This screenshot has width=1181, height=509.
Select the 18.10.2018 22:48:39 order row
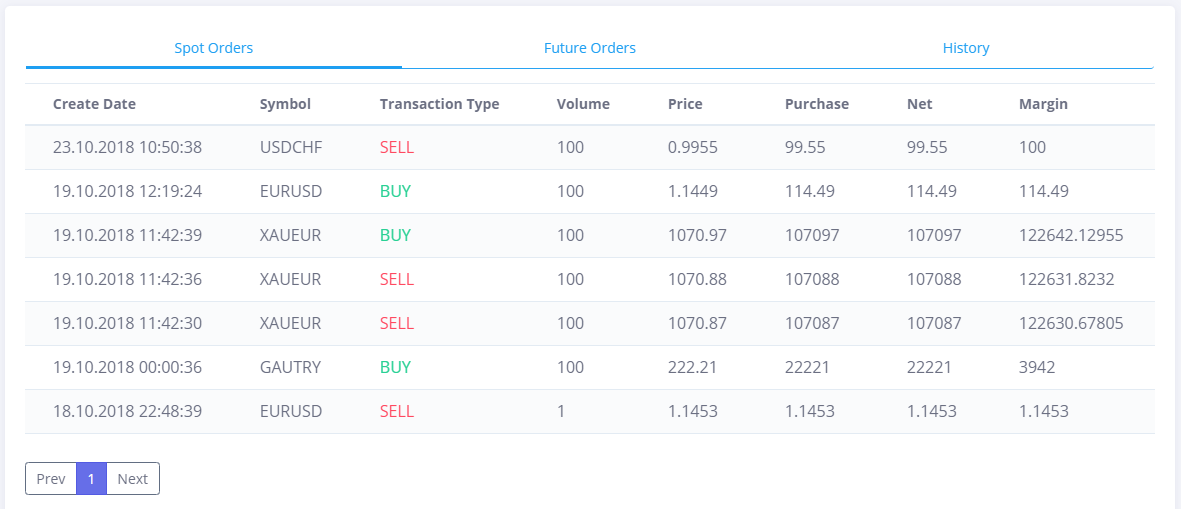[x=590, y=412]
